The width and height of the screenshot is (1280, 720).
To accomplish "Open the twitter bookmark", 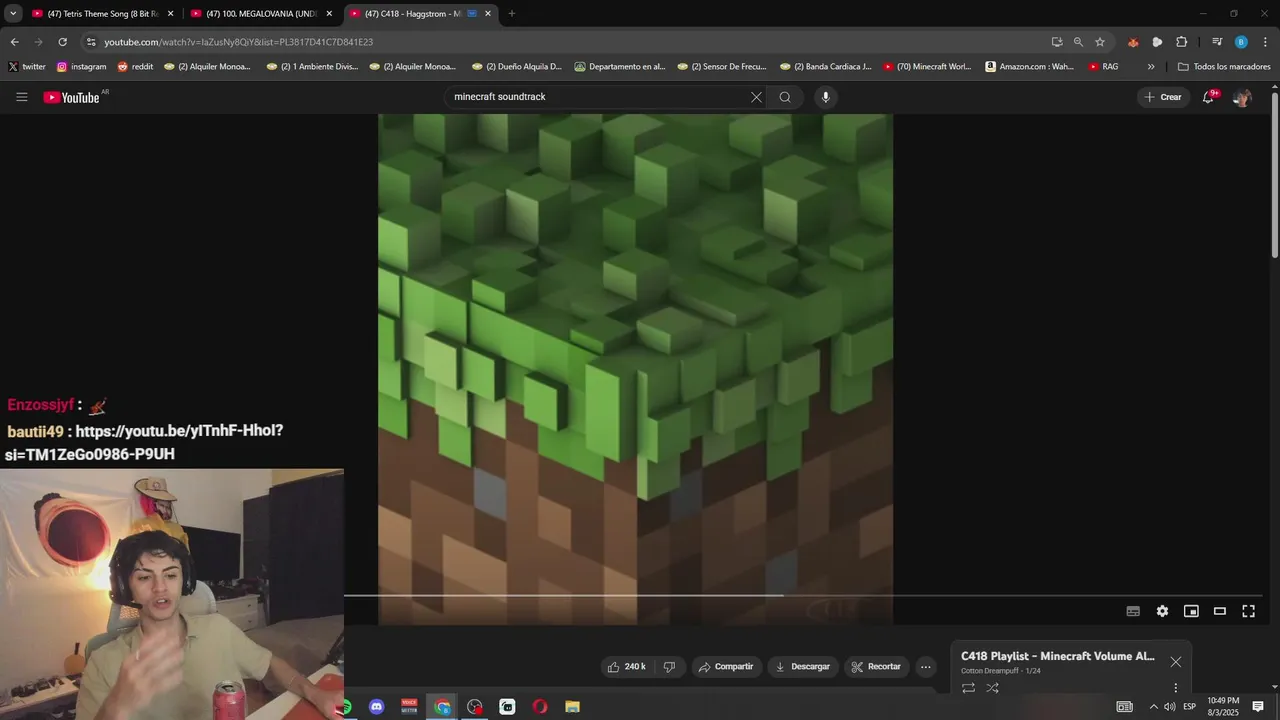I will click(x=27, y=67).
